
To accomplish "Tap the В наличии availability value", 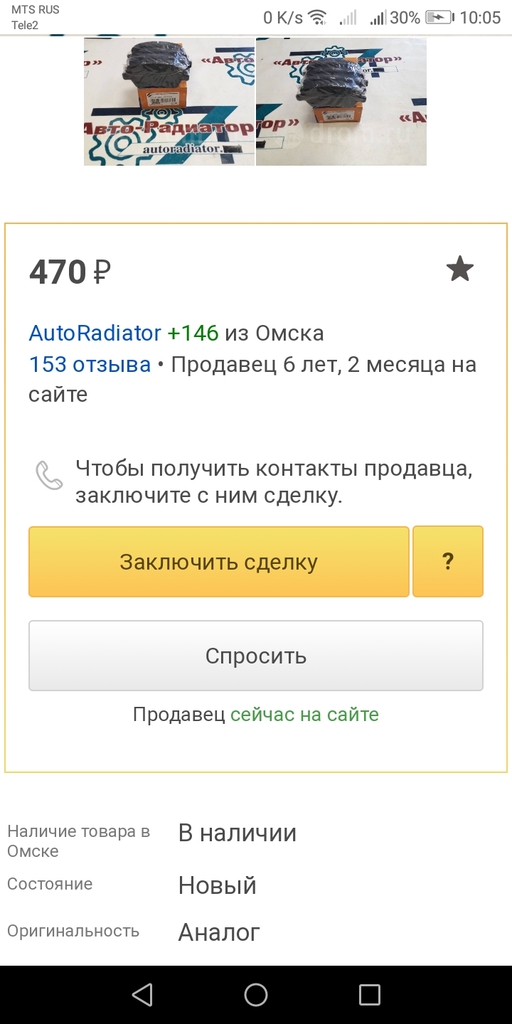I will pos(237,833).
